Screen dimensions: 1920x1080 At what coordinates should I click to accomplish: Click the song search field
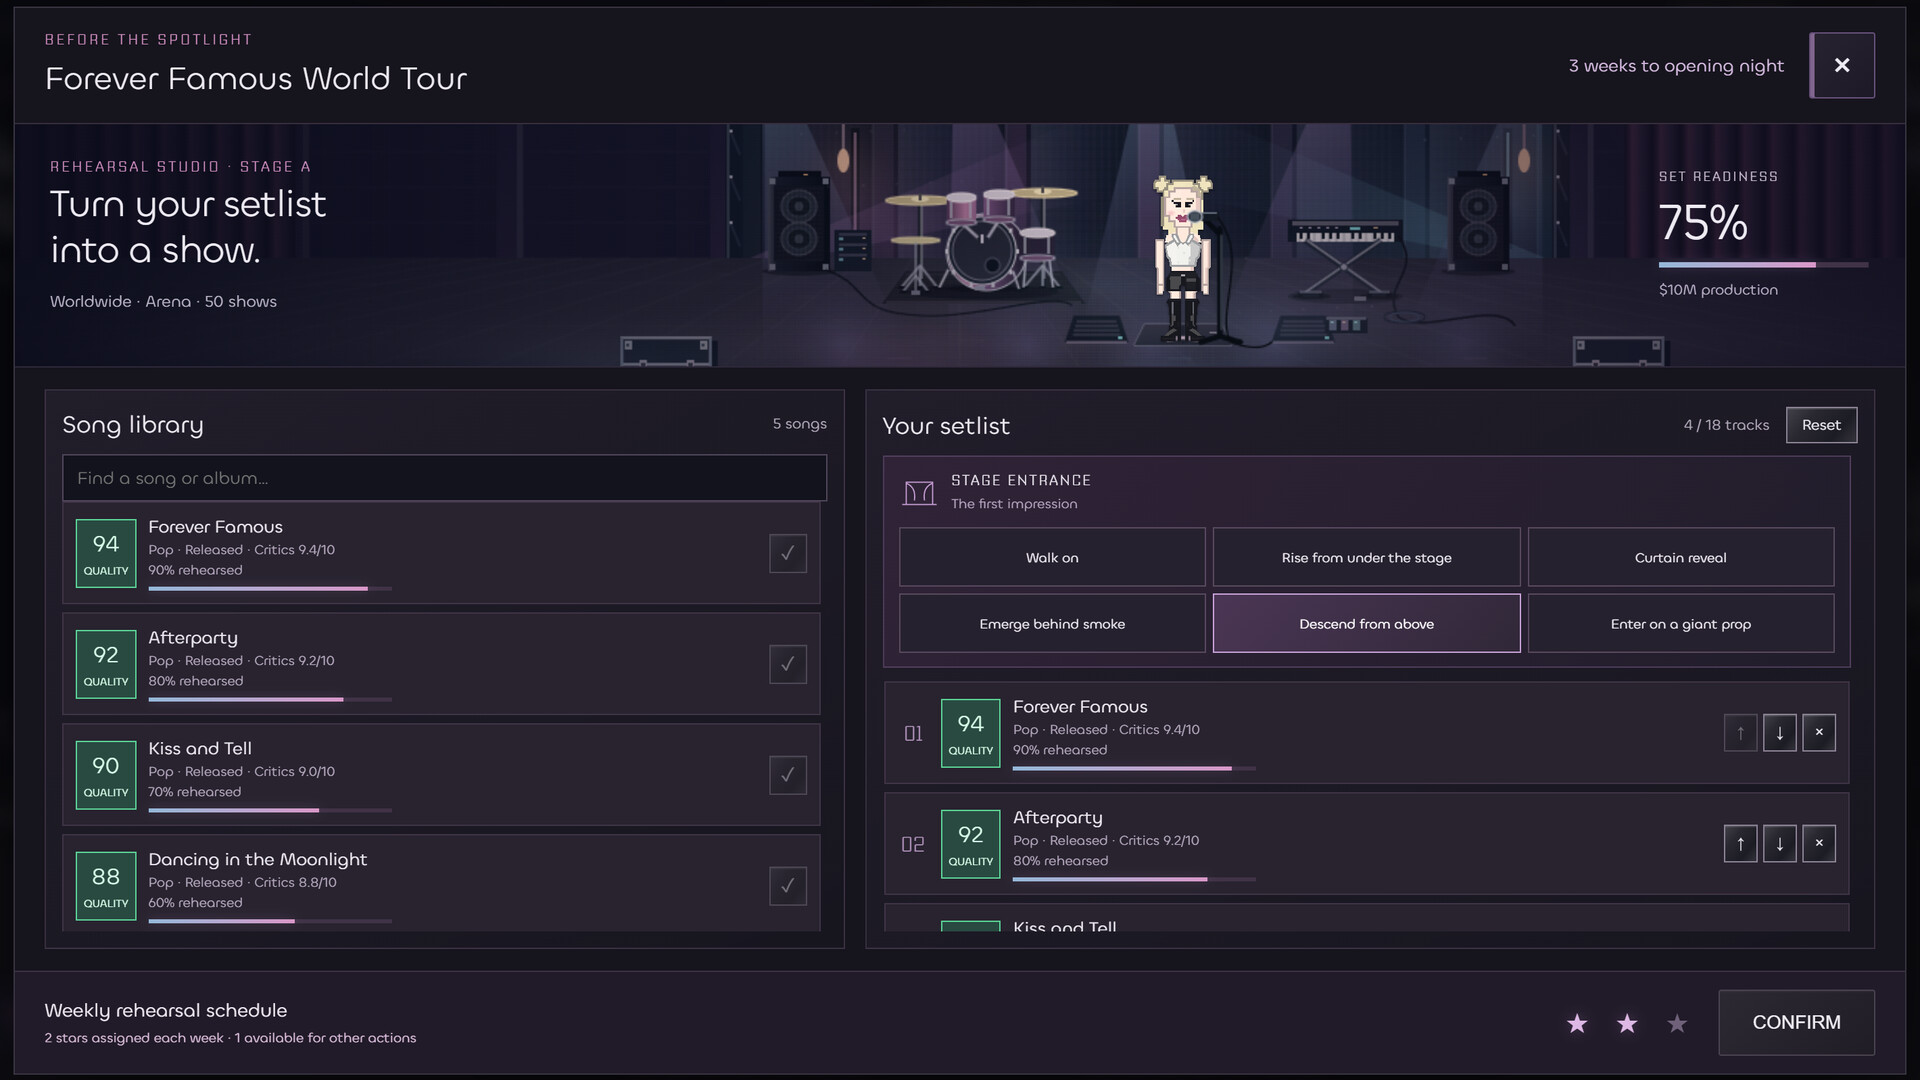coord(445,478)
